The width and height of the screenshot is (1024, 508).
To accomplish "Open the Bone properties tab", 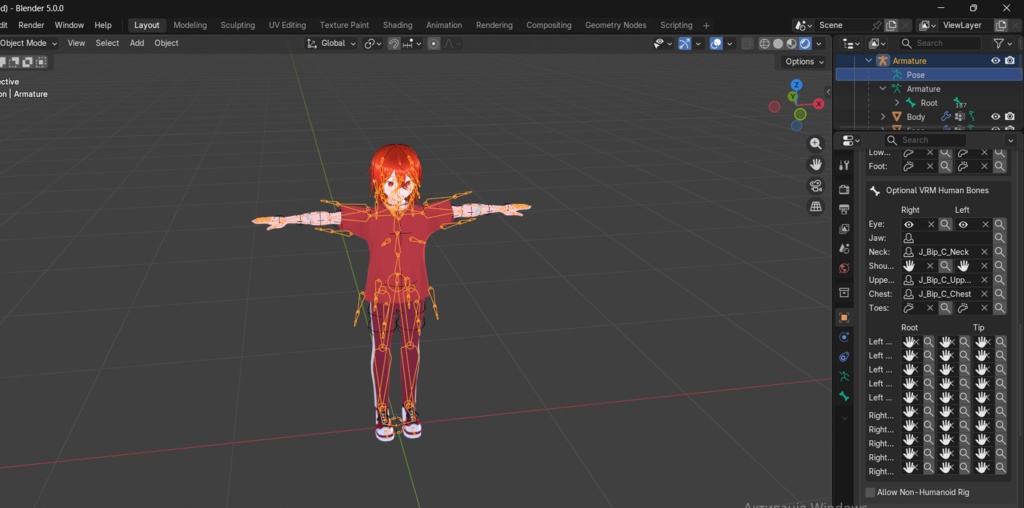I will (x=844, y=396).
